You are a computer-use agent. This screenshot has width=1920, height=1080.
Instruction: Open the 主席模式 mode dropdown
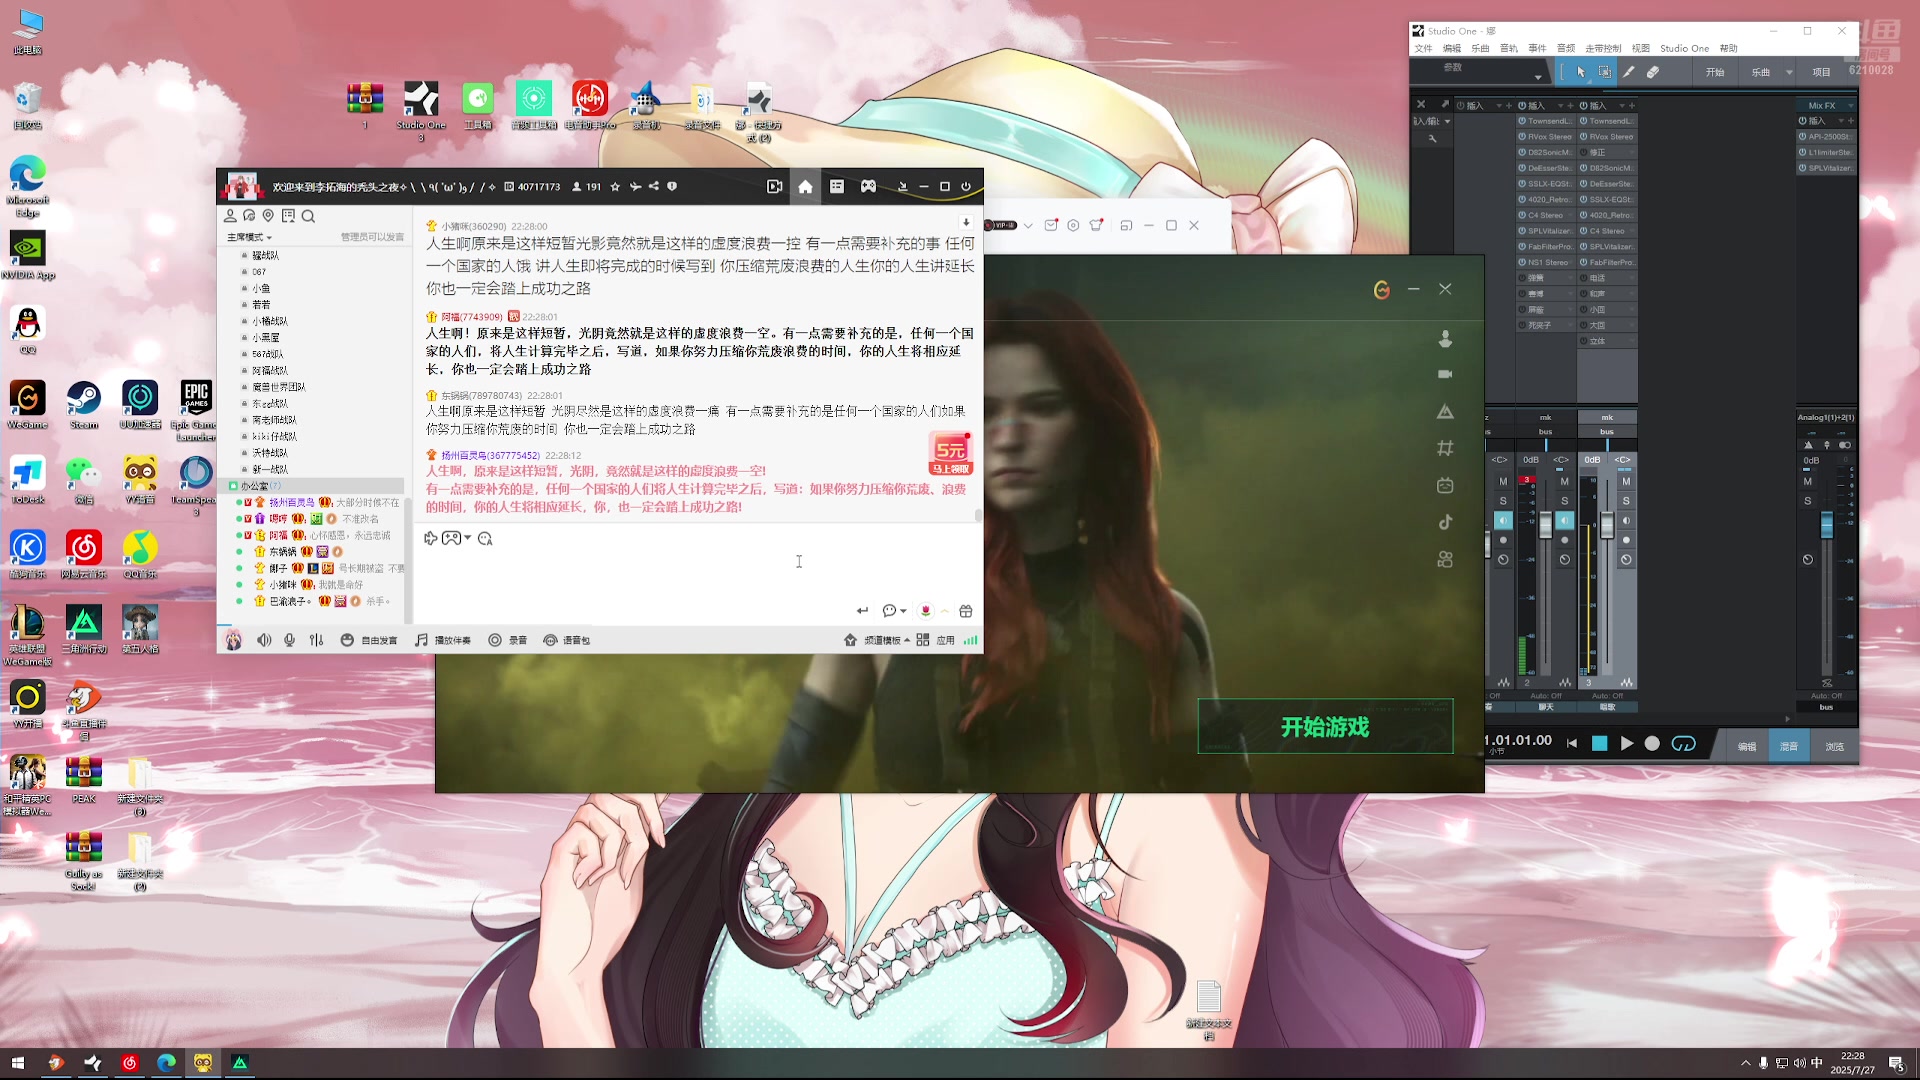point(249,237)
